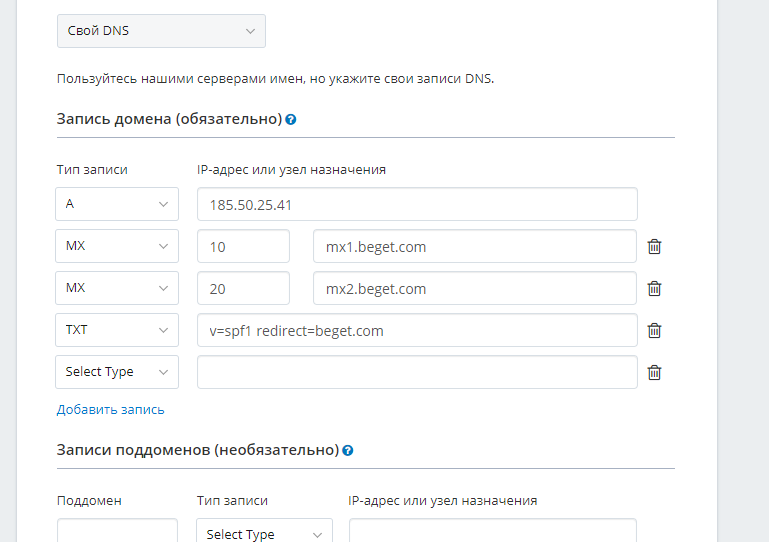
Task: Open the Свой DNS dropdown
Action: pos(161,31)
